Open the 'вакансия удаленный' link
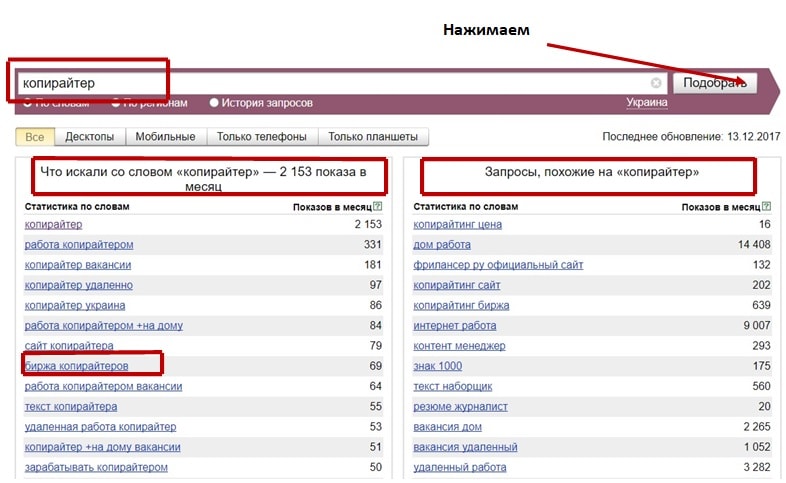 pos(465,447)
